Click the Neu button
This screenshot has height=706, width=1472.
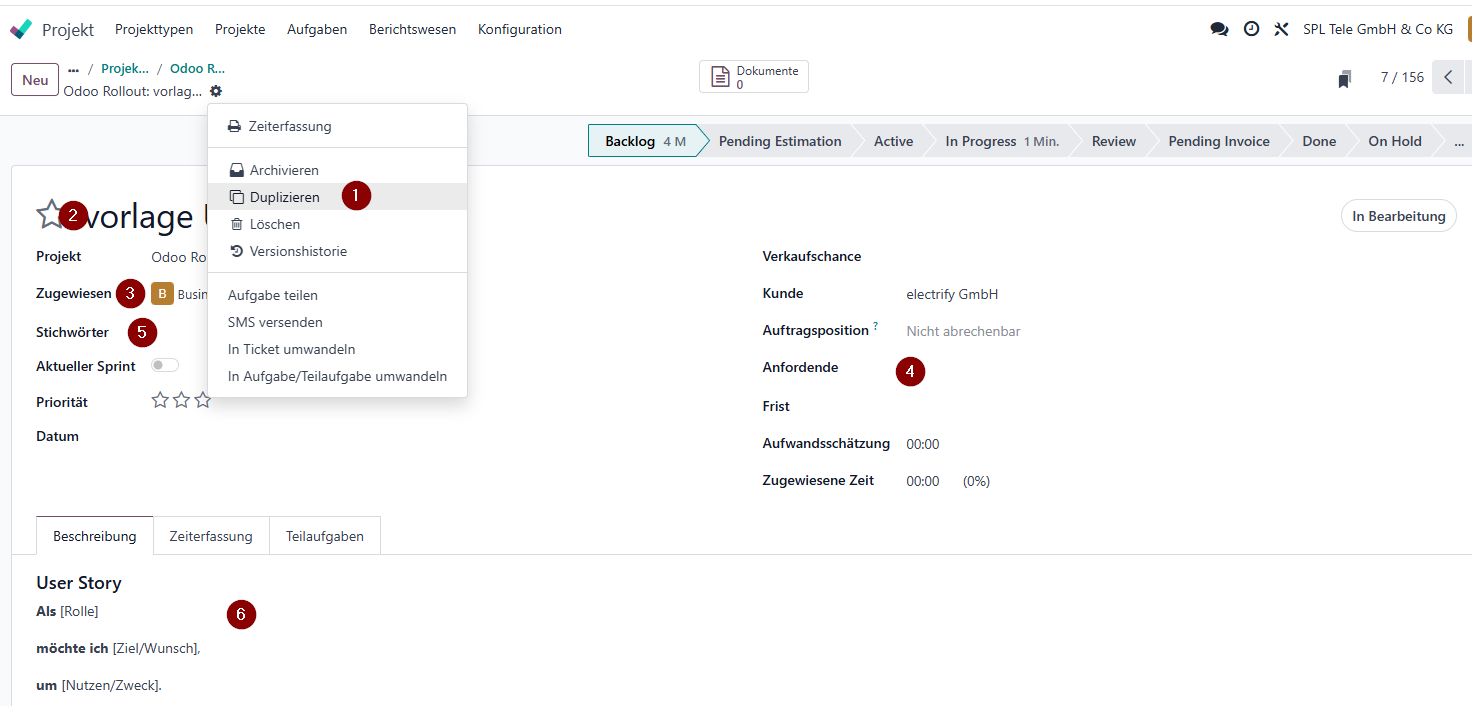pyautogui.click(x=35, y=80)
